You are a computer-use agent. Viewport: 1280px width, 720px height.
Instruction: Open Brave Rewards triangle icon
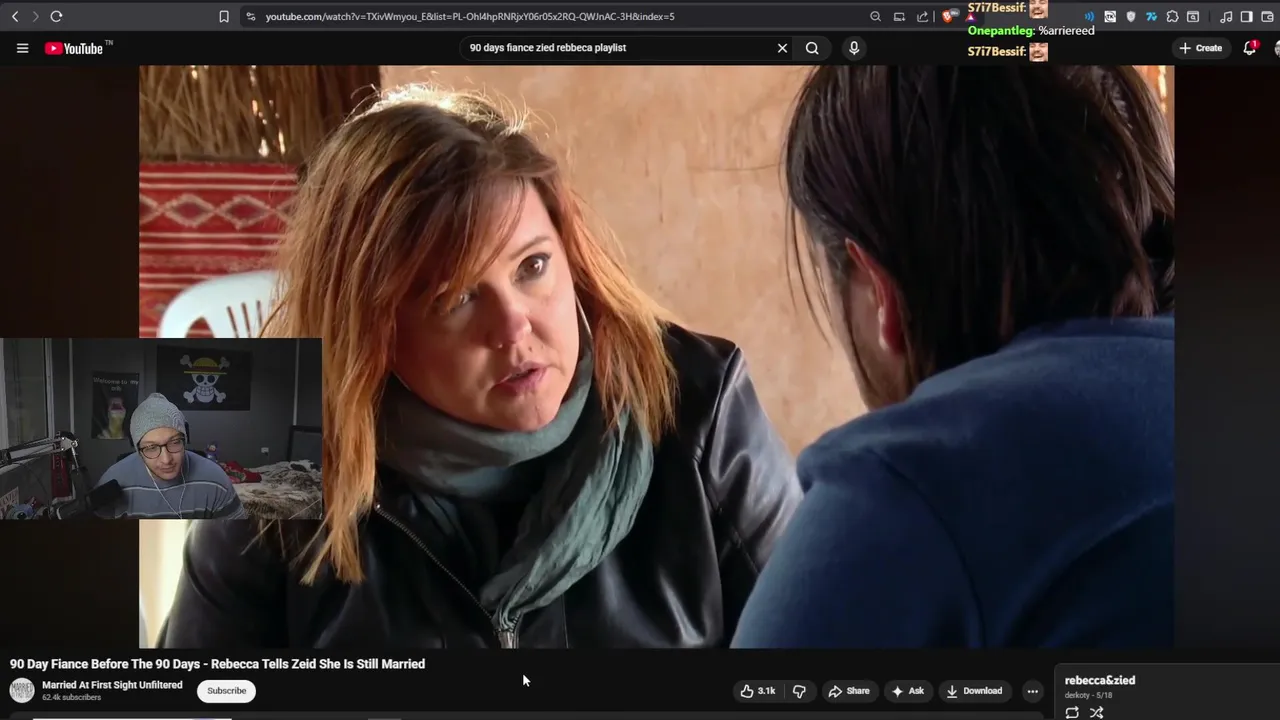pyautogui.click(x=970, y=17)
